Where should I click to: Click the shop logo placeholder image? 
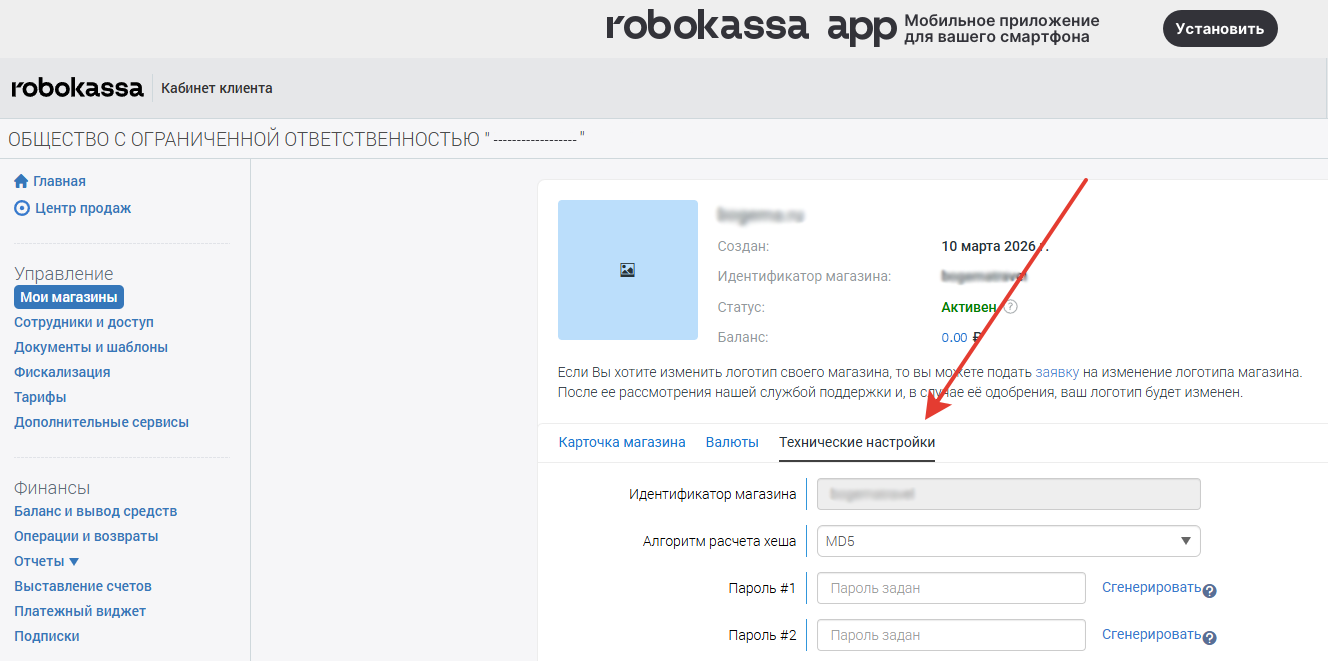click(628, 270)
